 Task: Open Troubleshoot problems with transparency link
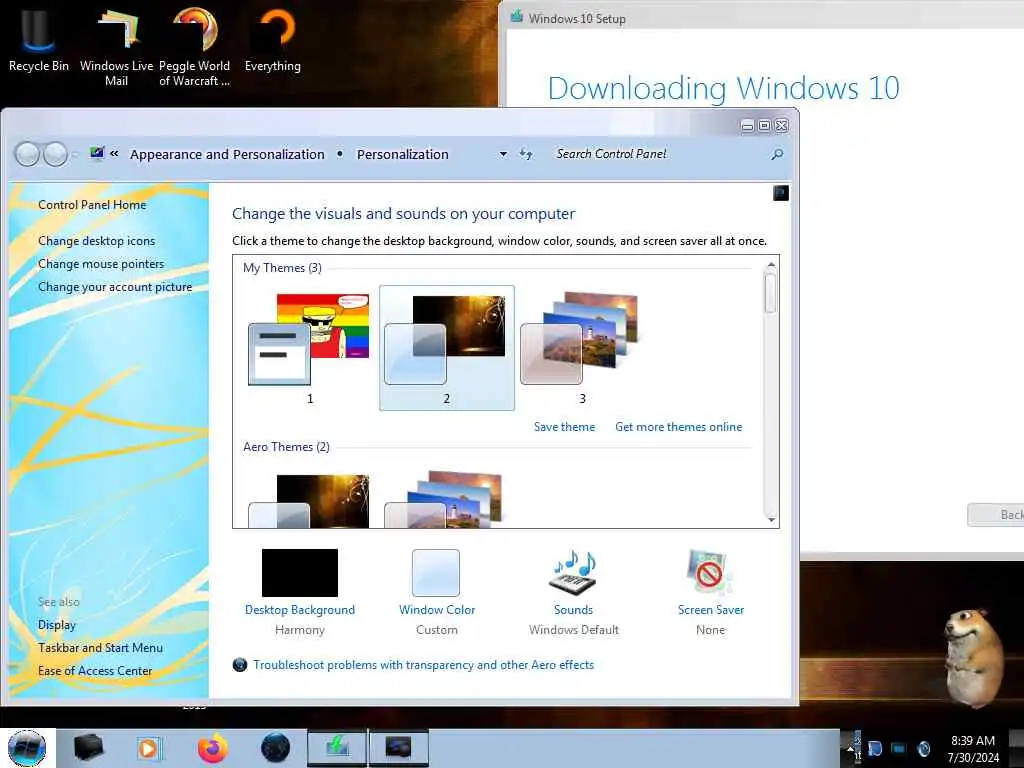tap(423, 665)
